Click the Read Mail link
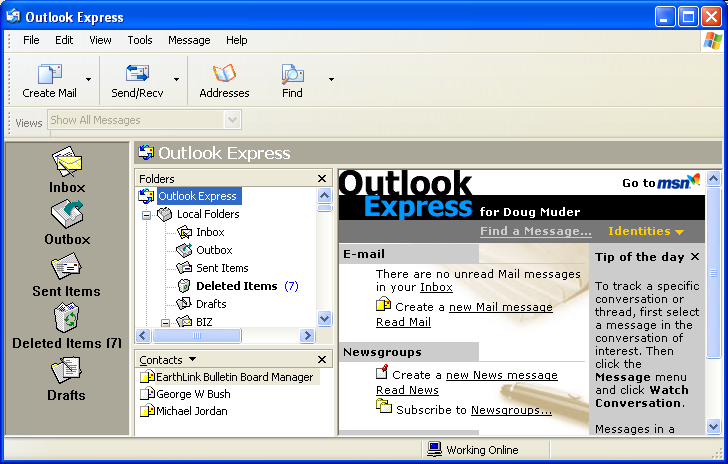The height and width of the screenshot is (464, 728). pyautogui.click(x=403, y=322)
